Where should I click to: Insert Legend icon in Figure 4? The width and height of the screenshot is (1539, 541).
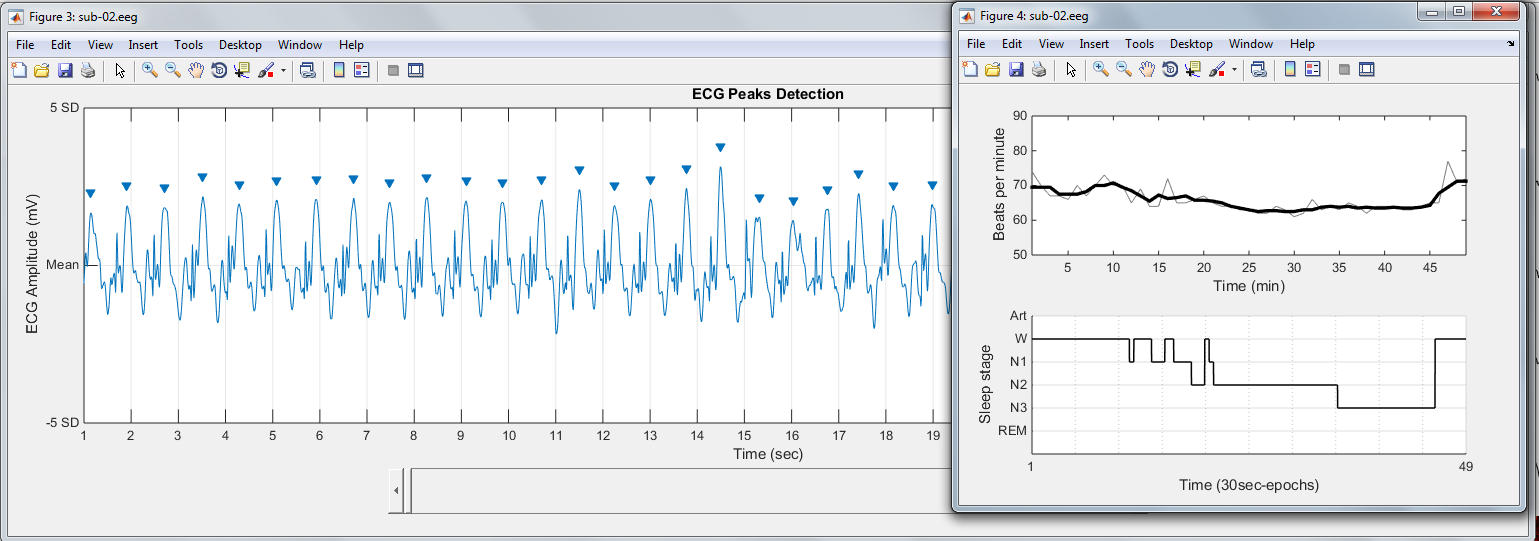(1313, 69)
